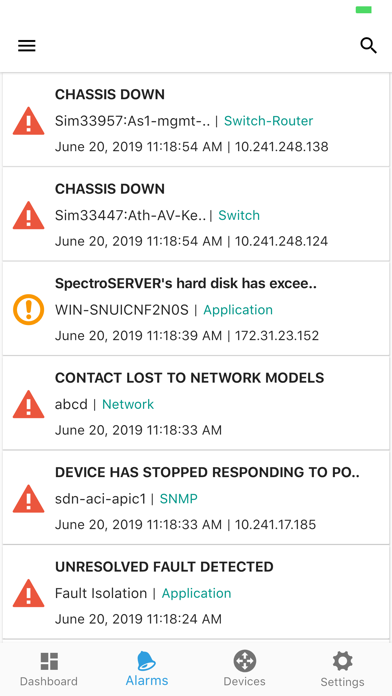Click the Switch-Router type link
This screenshot has height=696, width=392.
click(269, 121)
